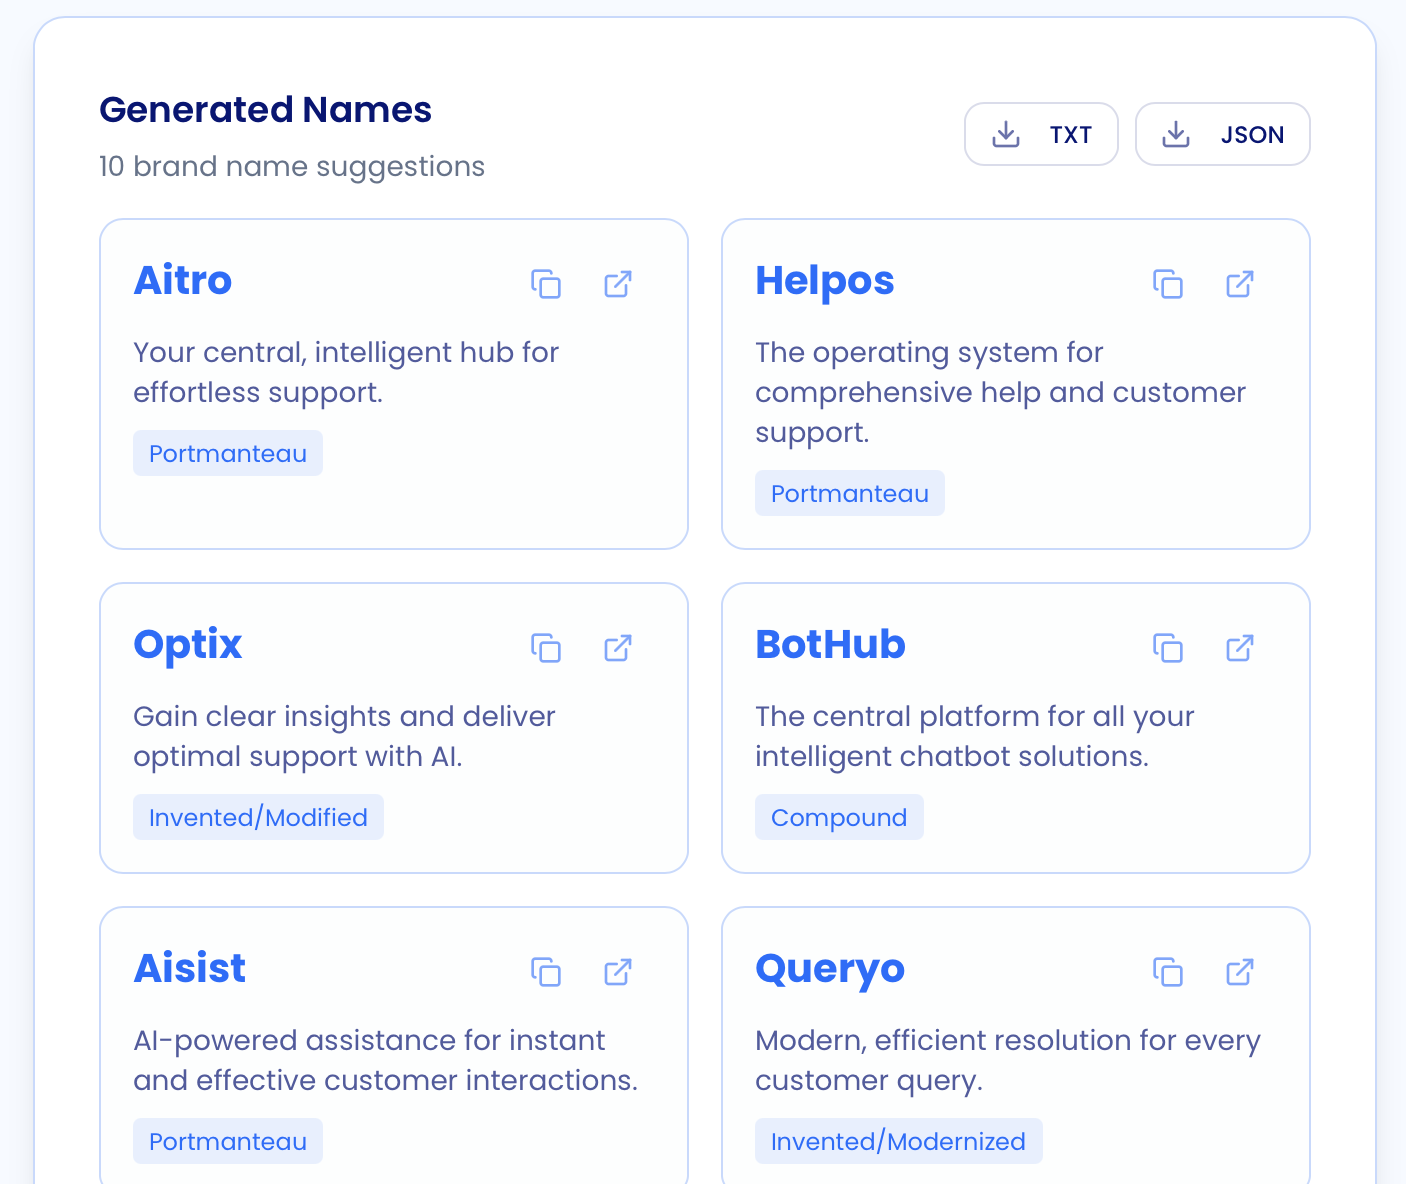
Task: Select the Helpos name heading
Action: coord(825,281)
